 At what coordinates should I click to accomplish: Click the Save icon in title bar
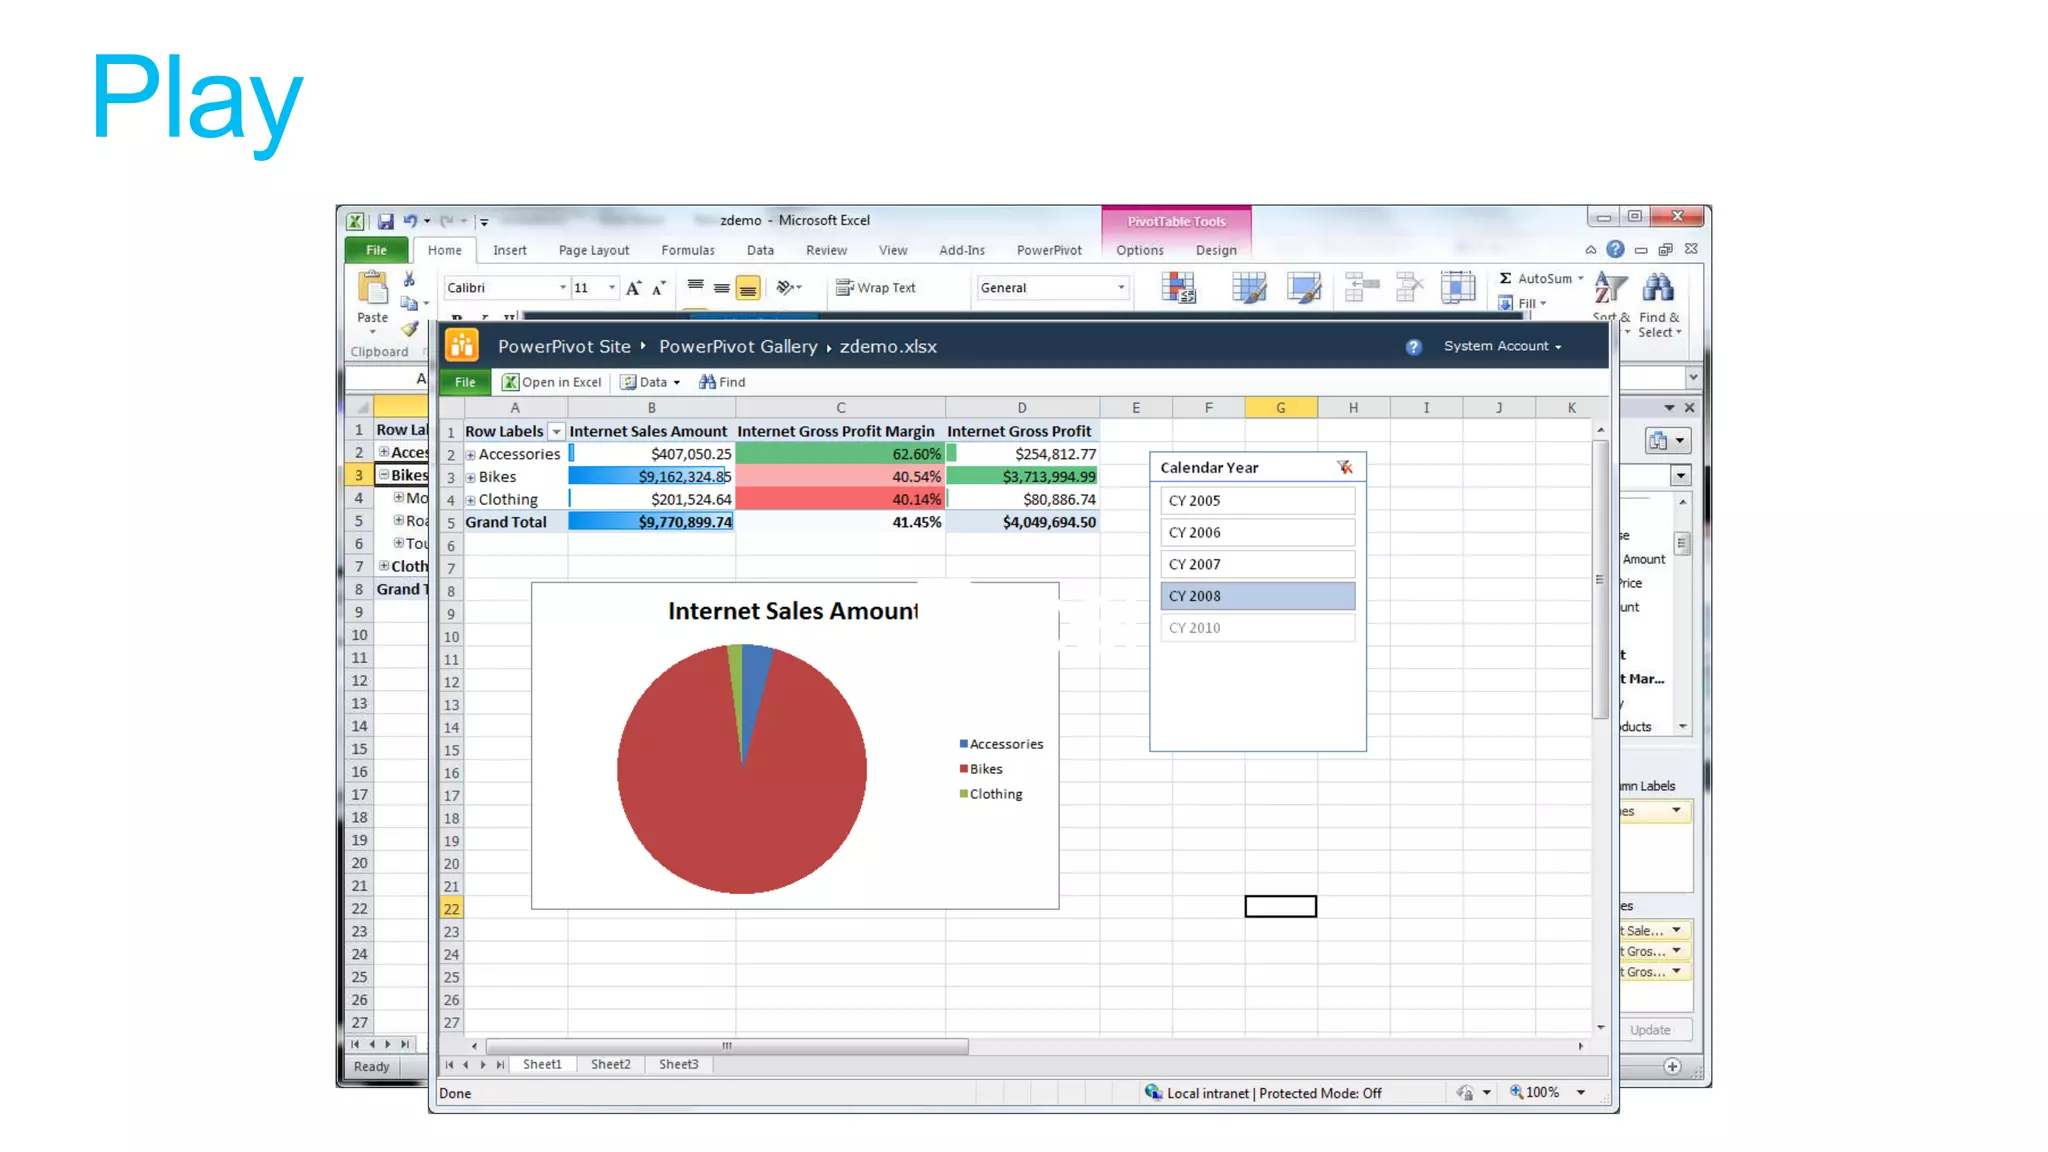[385, 221]
